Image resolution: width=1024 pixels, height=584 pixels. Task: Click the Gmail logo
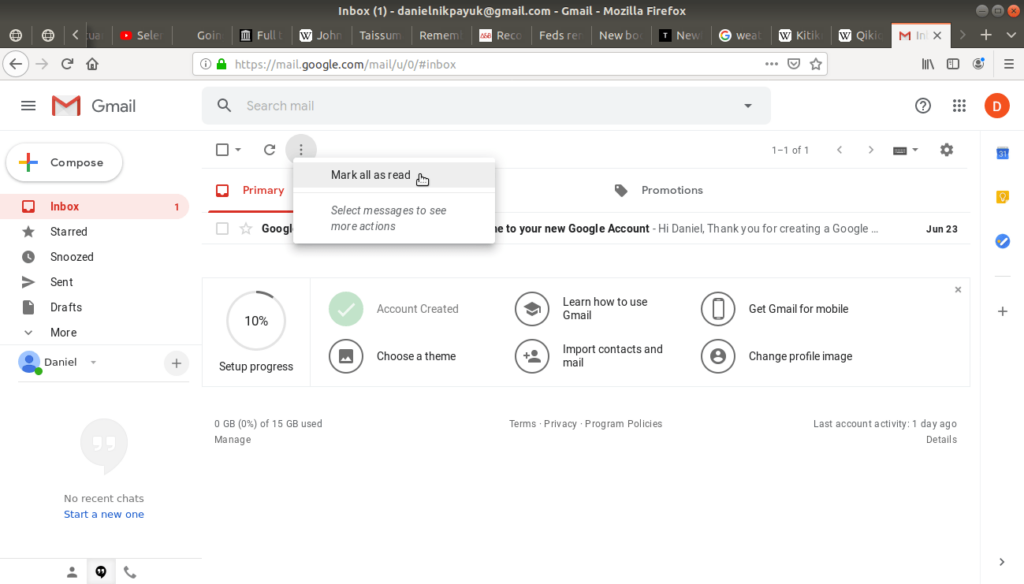[94, 106]
